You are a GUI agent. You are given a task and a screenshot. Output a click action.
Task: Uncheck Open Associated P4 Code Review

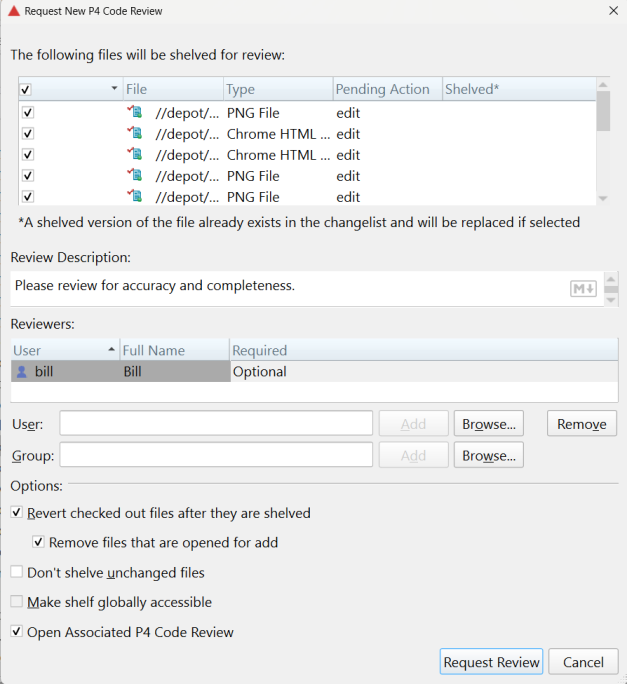tap(17, 632)
